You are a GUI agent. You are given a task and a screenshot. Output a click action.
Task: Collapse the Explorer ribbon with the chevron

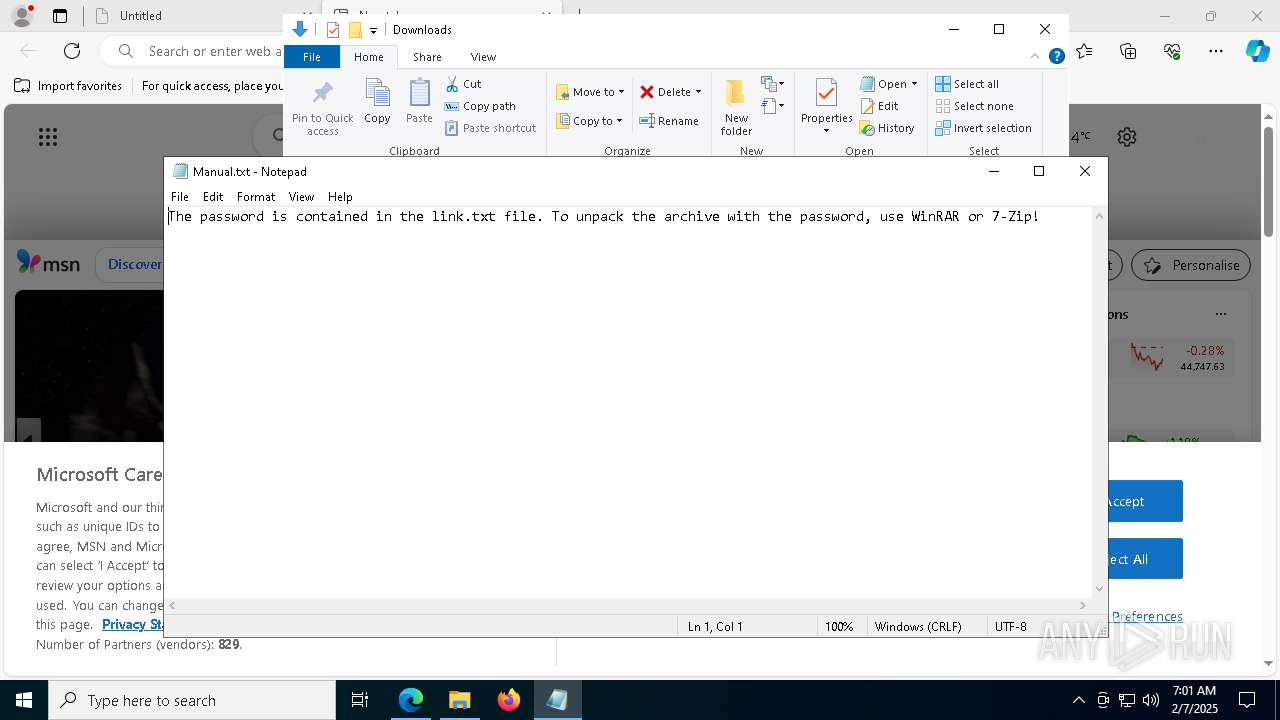pyautogui.click(x=1035, y=57)
